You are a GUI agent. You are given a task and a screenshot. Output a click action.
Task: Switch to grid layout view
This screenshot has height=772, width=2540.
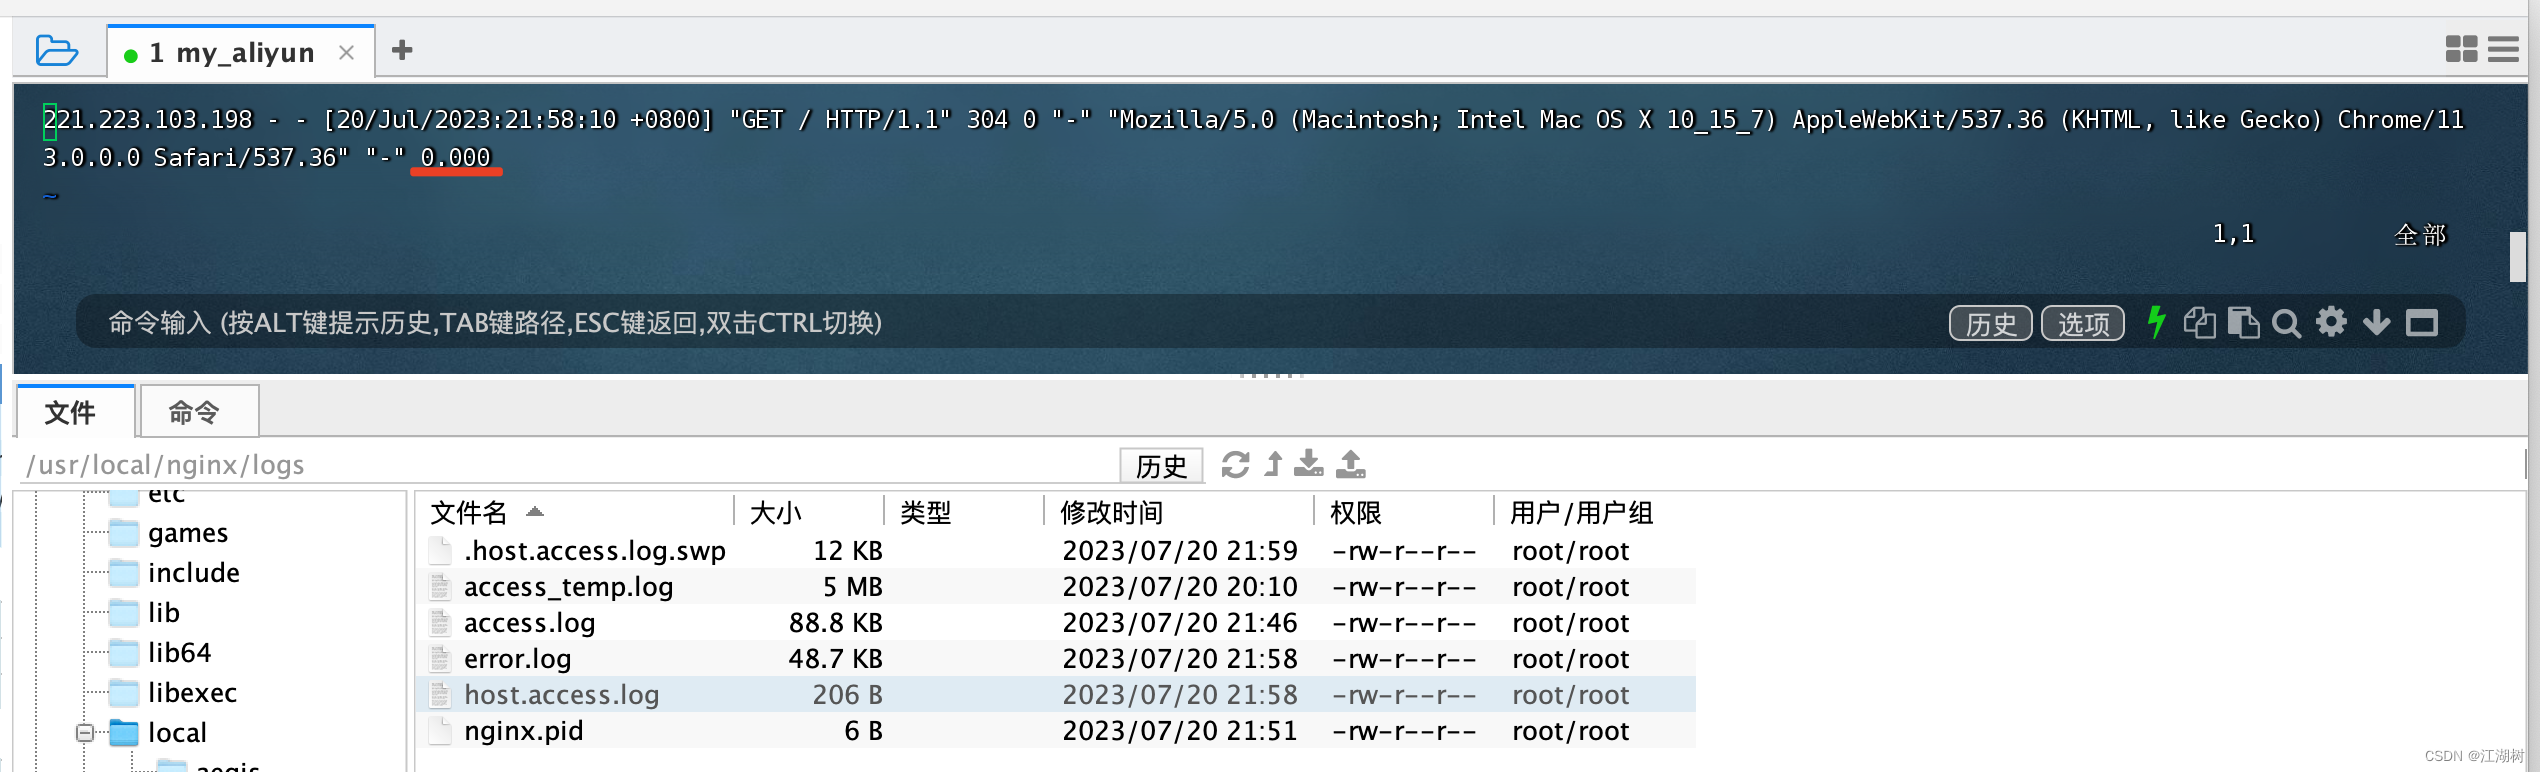pos(2461,49)
